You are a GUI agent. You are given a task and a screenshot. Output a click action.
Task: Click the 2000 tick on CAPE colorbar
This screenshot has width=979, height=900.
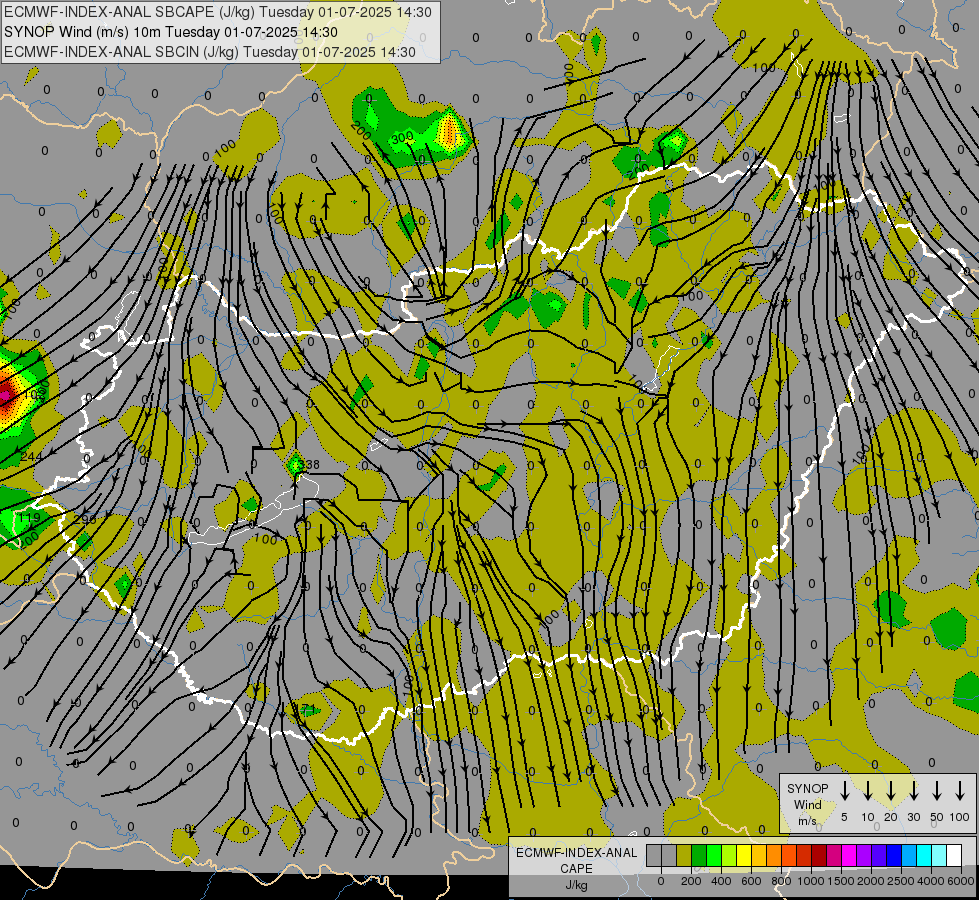[871, 881]
